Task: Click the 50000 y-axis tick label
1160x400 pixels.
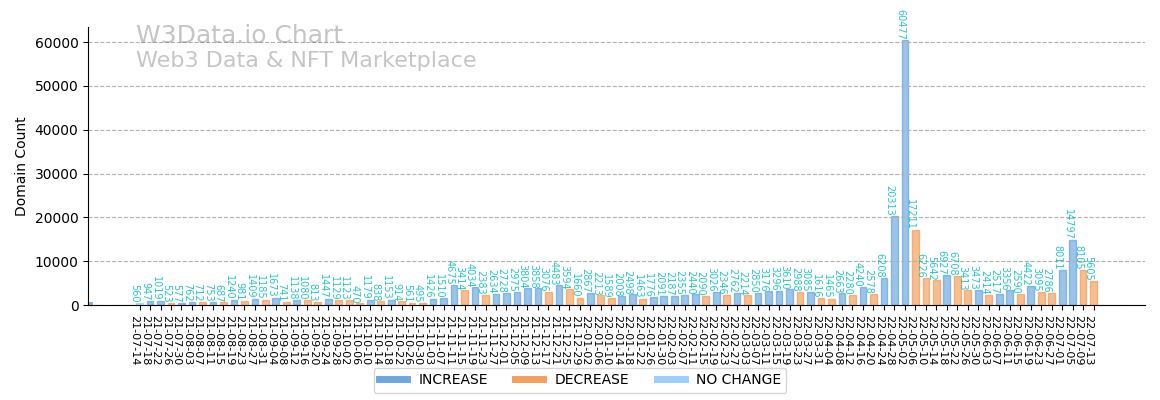Action: click(x=56, y=87)
